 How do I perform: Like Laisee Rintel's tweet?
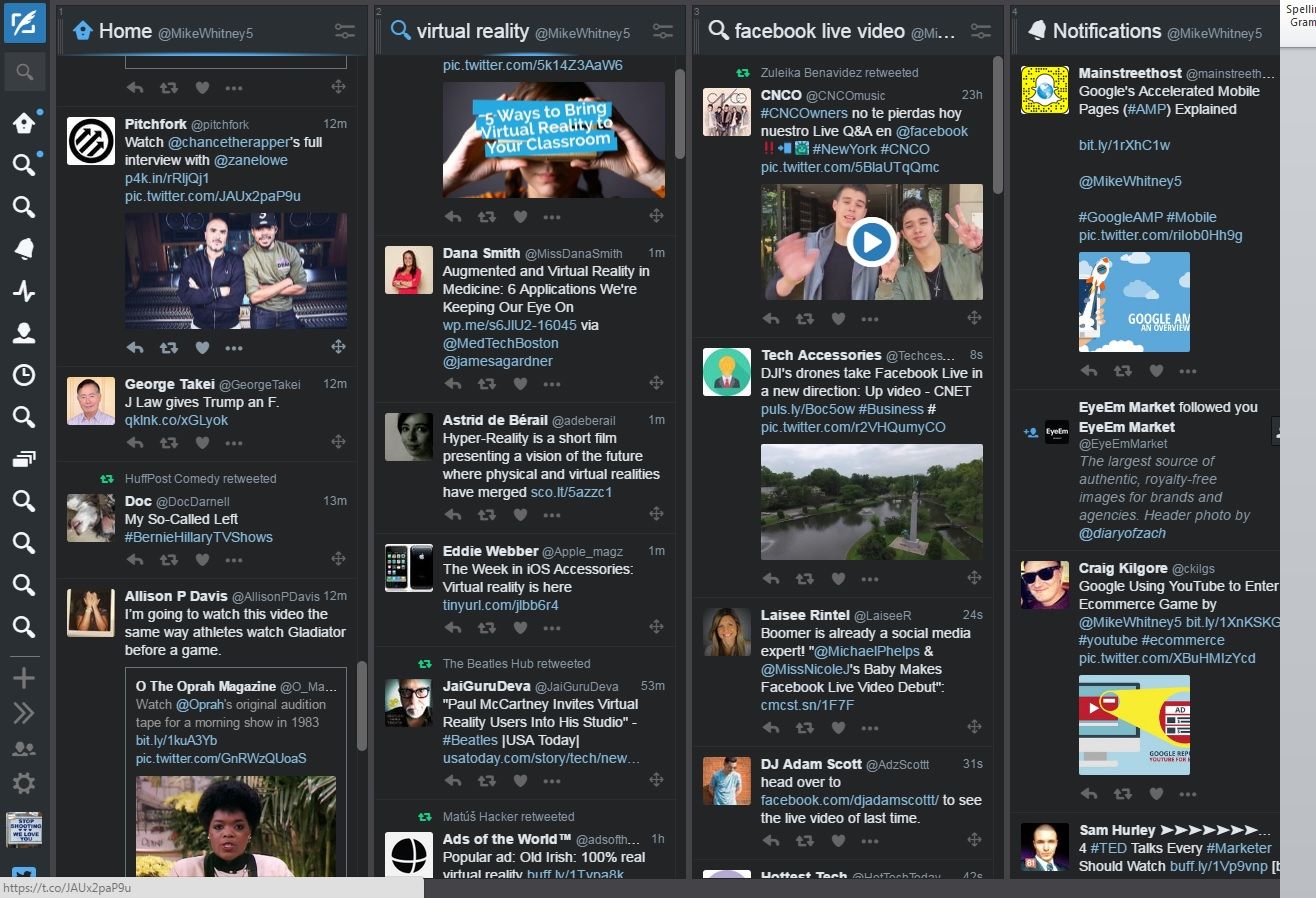[x=838, y=728]
